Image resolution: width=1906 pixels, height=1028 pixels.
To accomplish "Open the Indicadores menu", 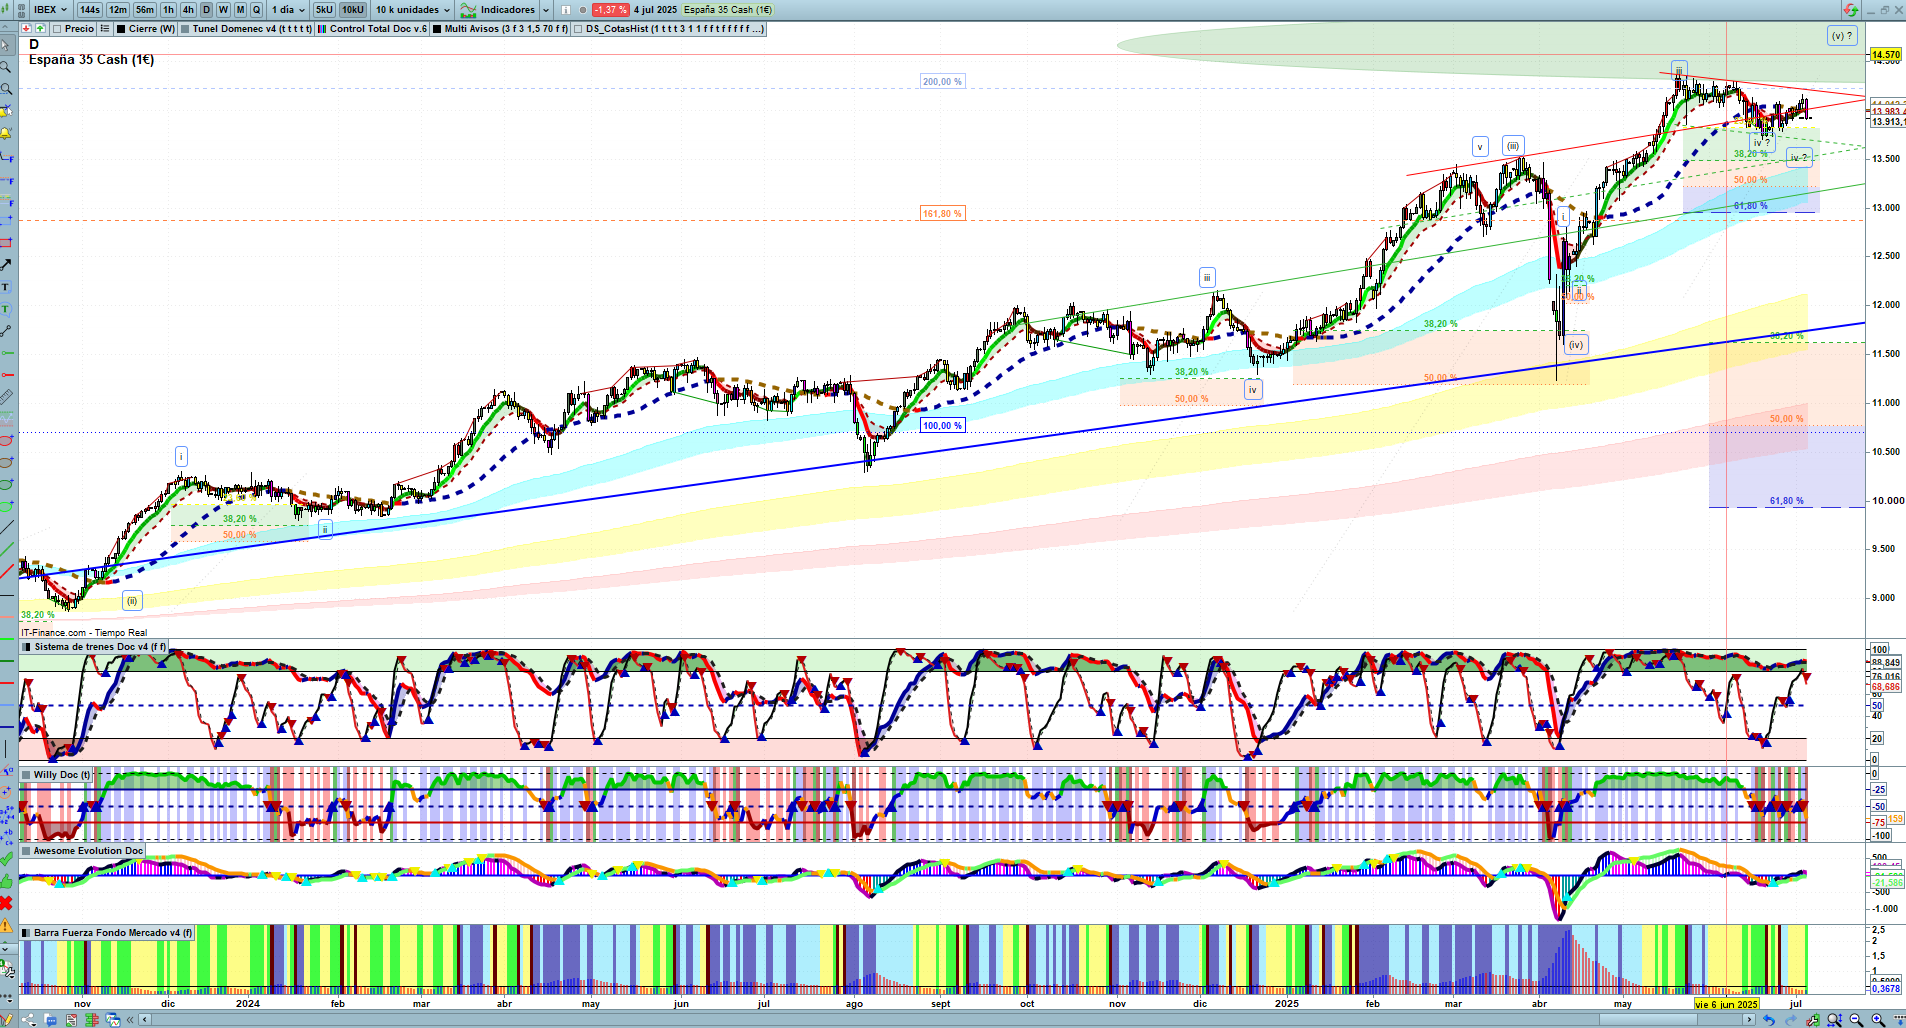I will point(506,10).
